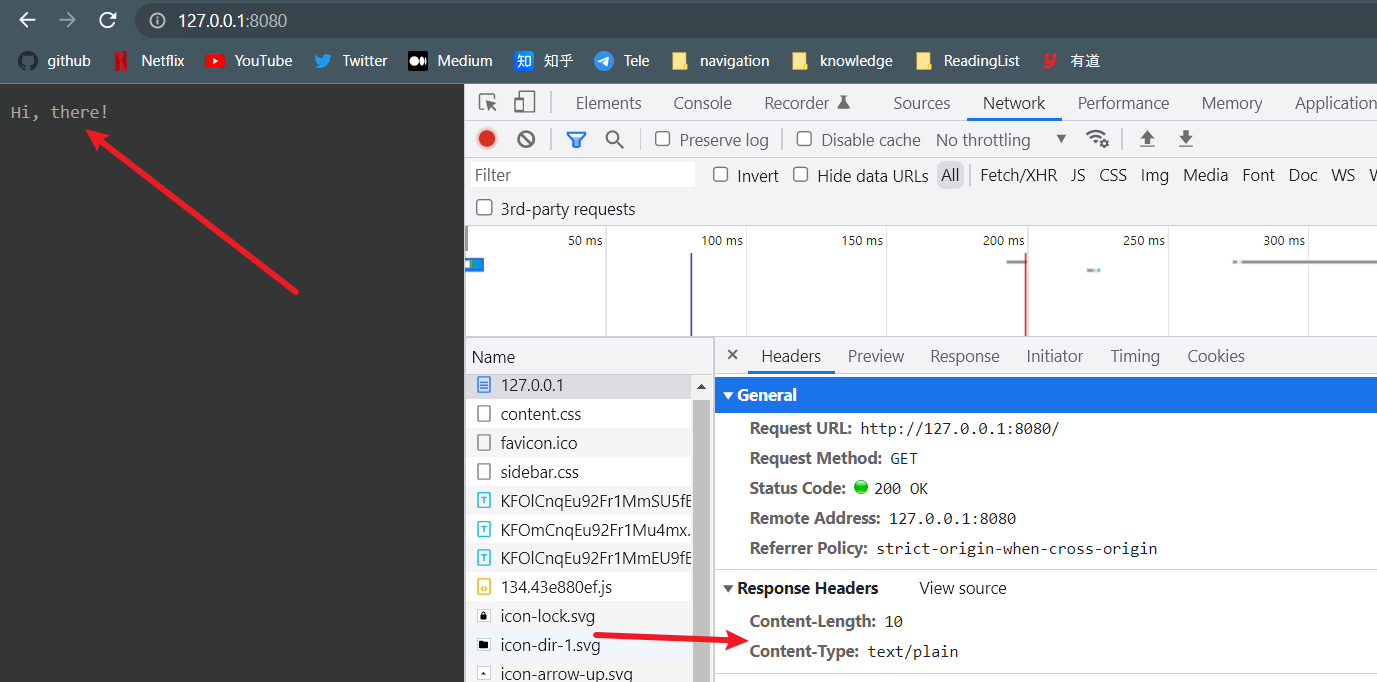1377x682 pixels.
Task: Stop recording network log (red circle)
Action: (487, 139)
